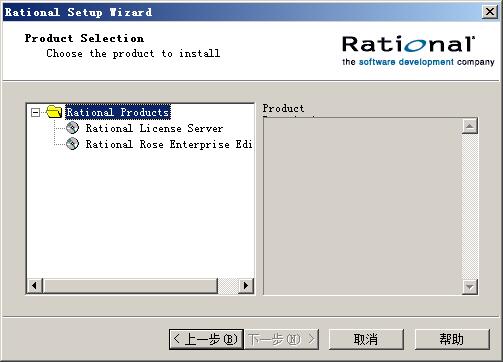Click the description pane's scroll down arrow
The height and width of the screenshot is (362, 503).
tap(470, 287)
